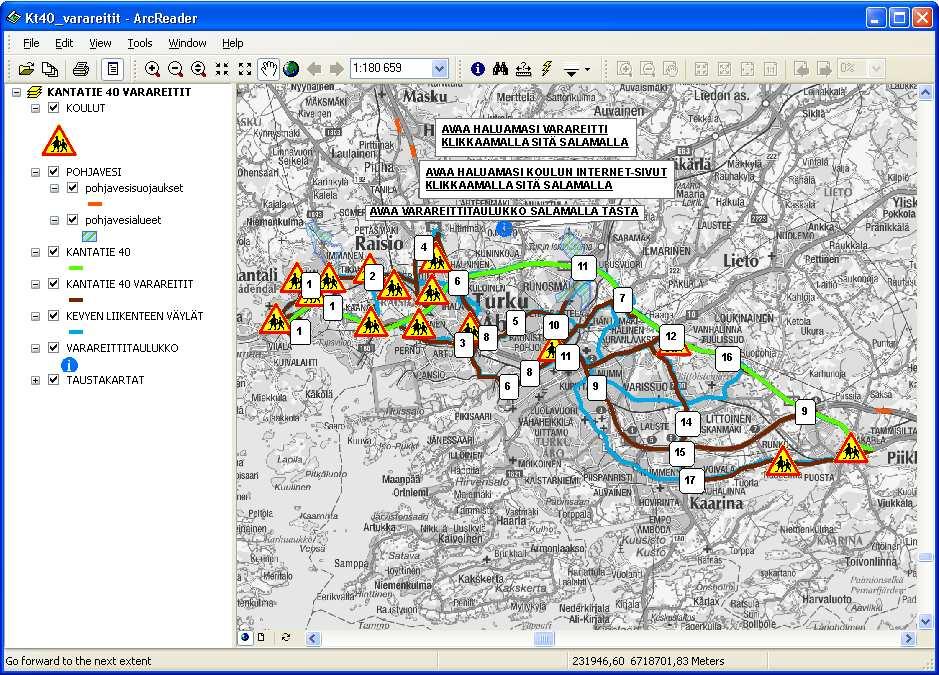
Task: Click the blue info marker on the map
Action: [x=504, y=228]
